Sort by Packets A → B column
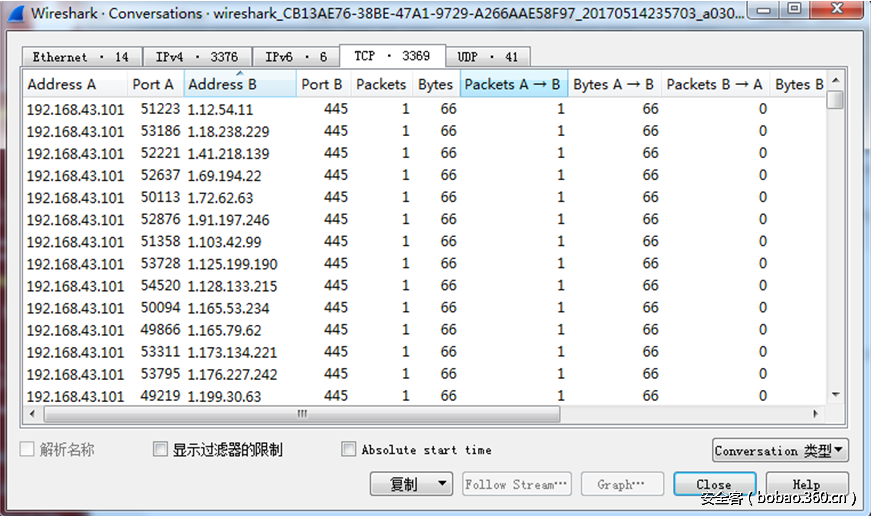This screenshot has height=516, width=871. [x=513, y=85]
